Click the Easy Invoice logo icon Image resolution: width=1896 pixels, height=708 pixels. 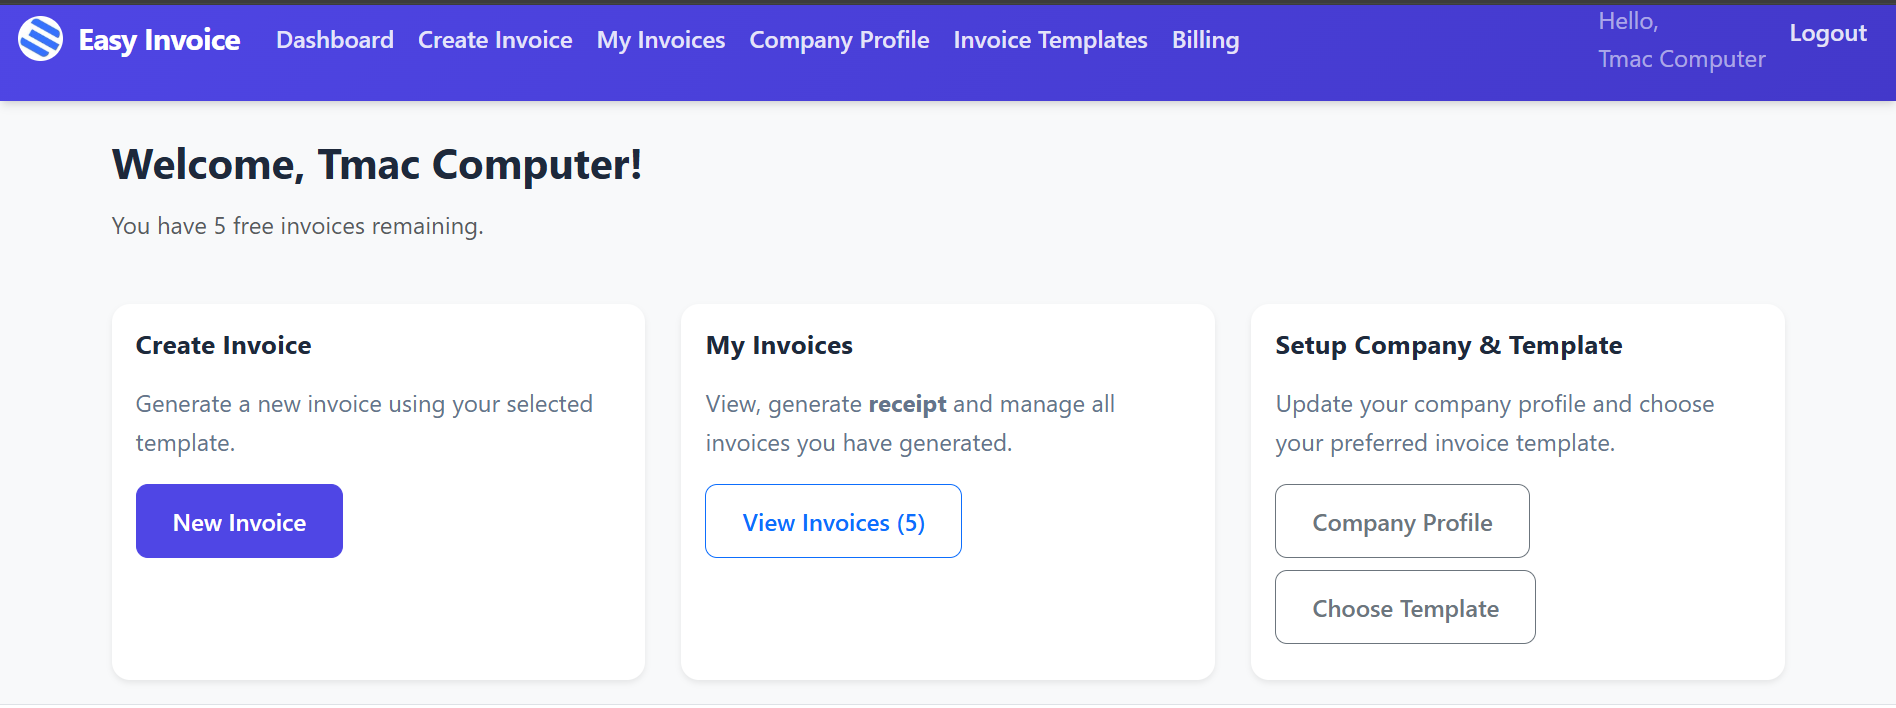(x=40, y=39)
